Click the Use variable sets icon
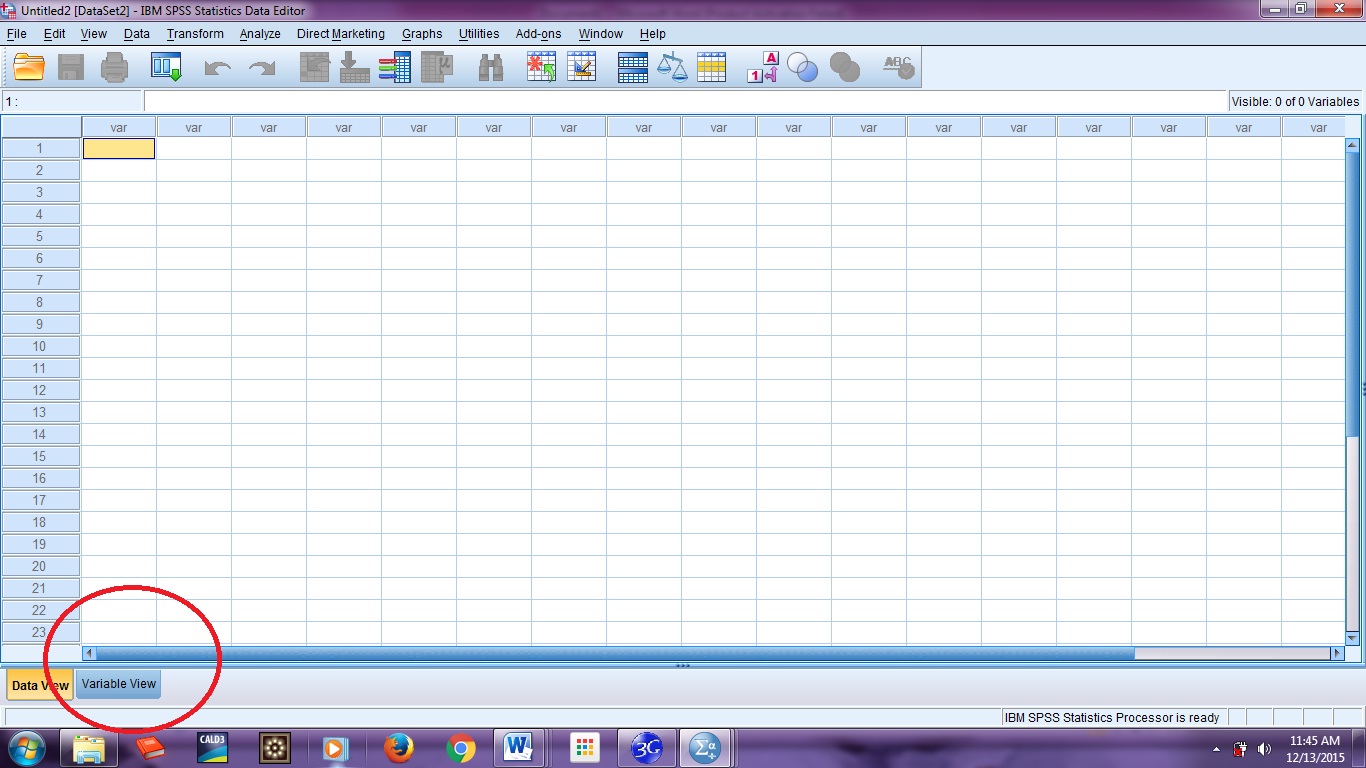 click(x=803, y=67)
